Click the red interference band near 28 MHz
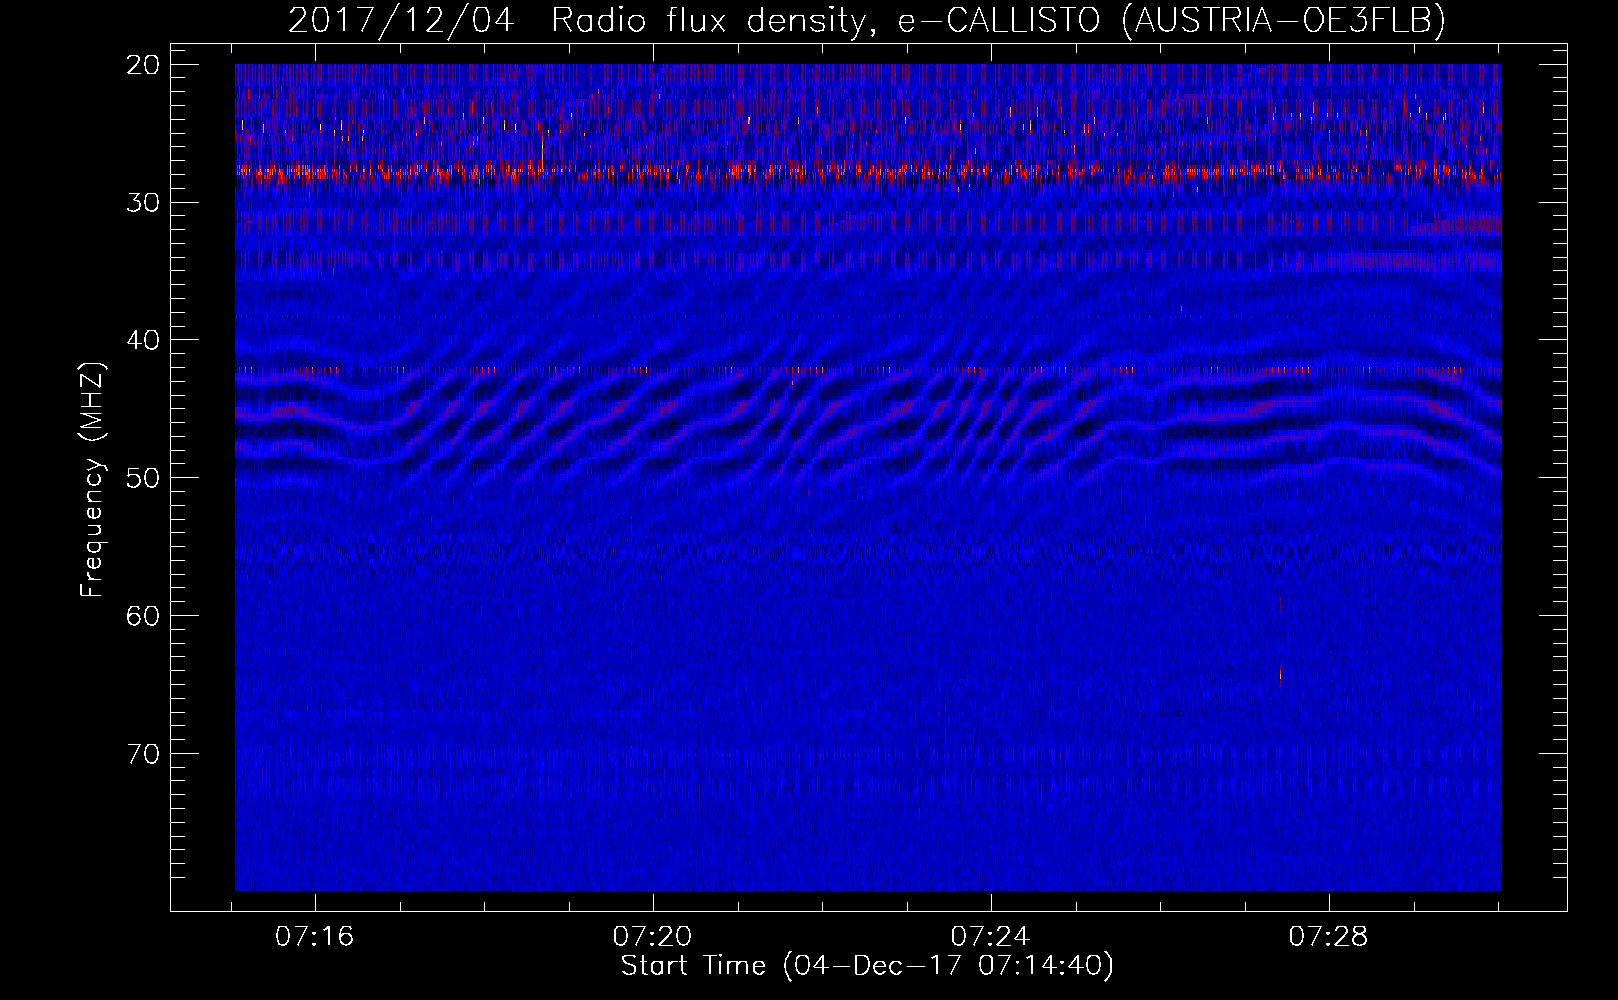1618x1000 pixels. point(868,173)
